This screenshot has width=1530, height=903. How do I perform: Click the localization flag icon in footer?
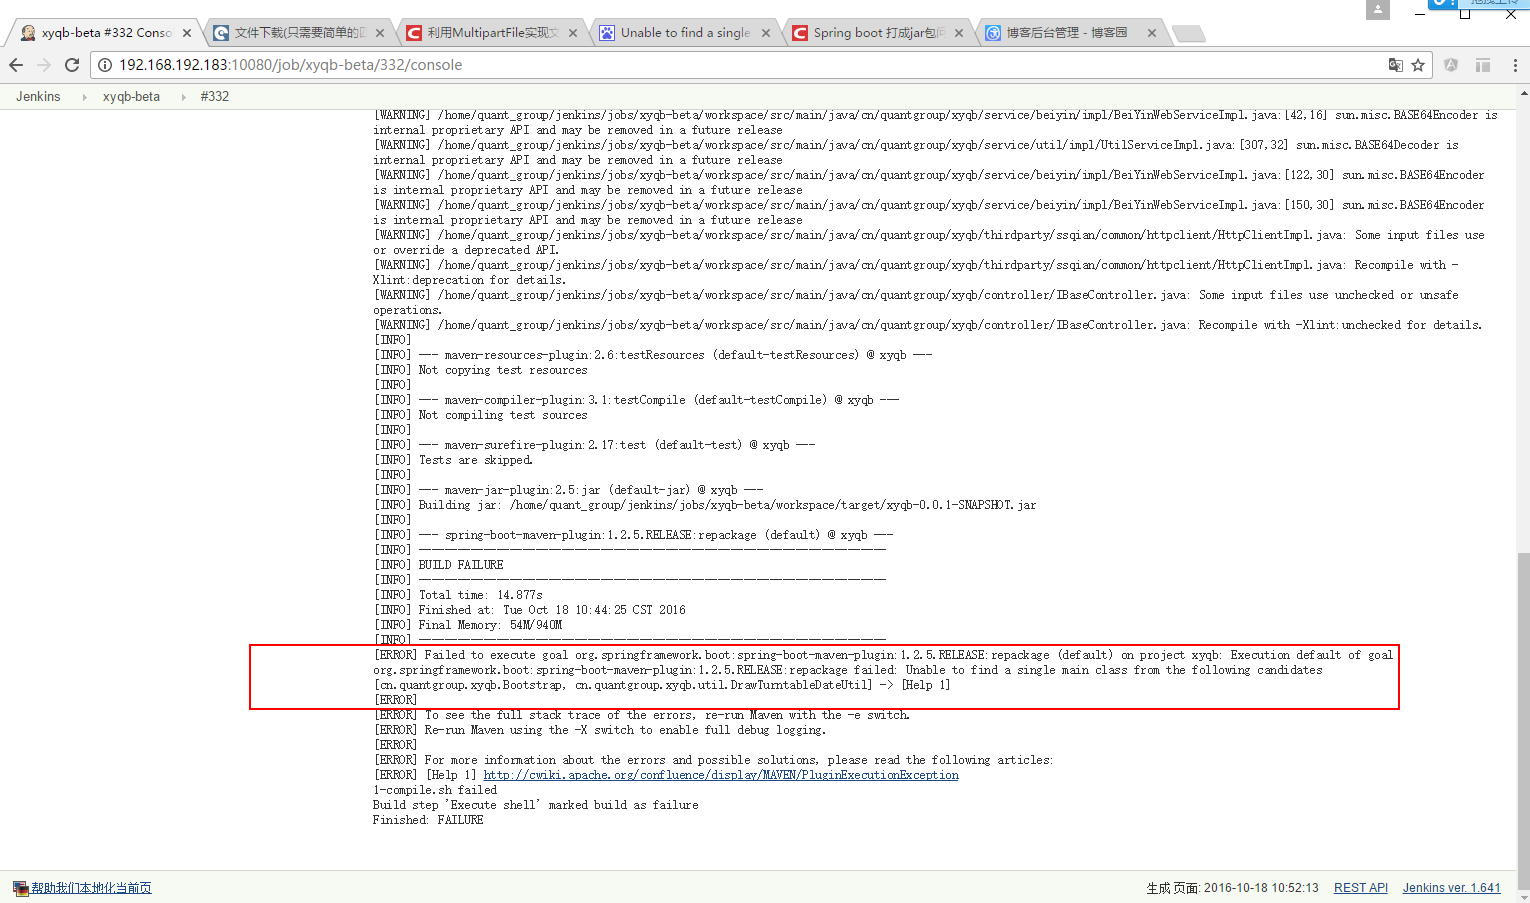point(21,888)
